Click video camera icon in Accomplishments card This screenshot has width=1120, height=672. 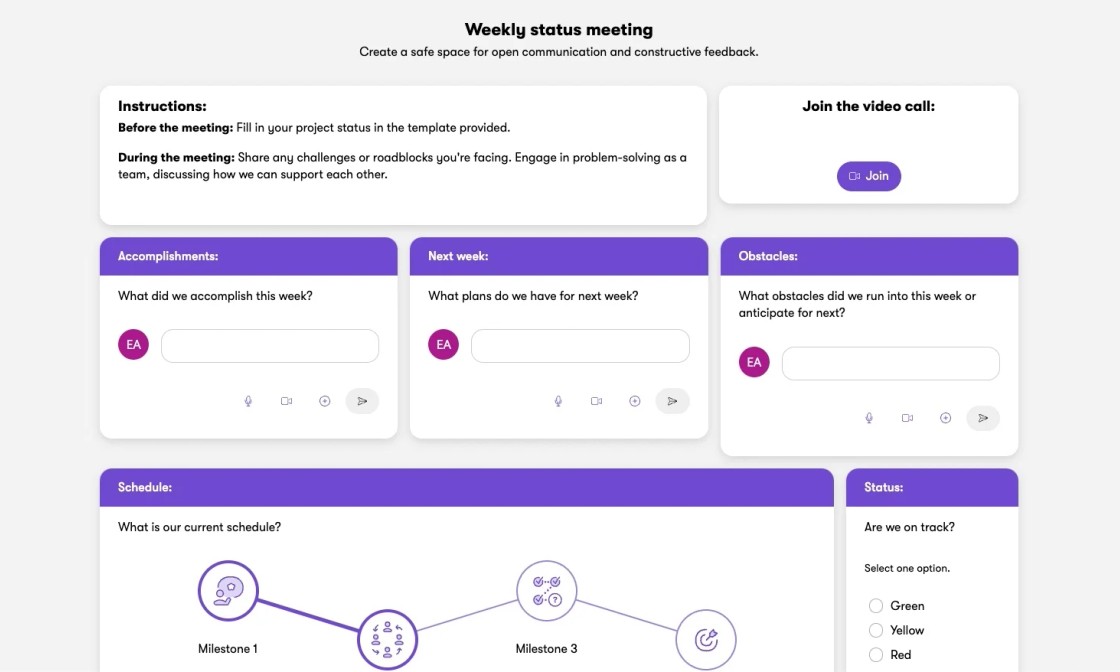click(x=286, y=401)
